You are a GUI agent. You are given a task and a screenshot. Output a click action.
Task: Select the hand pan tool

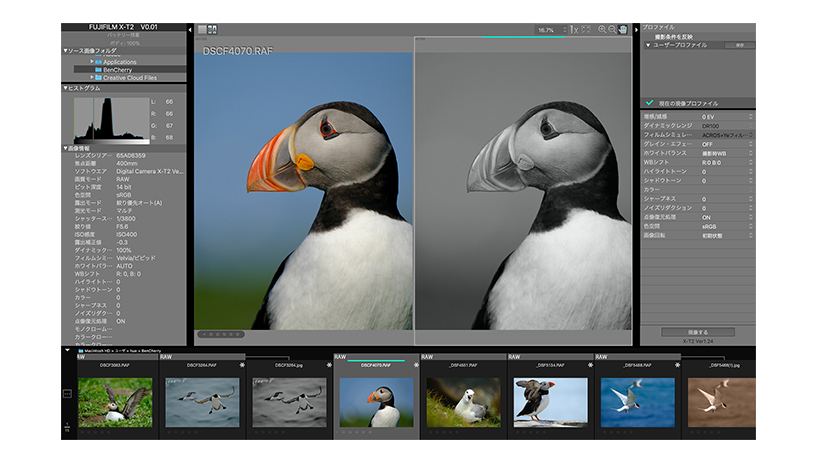[x=623, y=30]
